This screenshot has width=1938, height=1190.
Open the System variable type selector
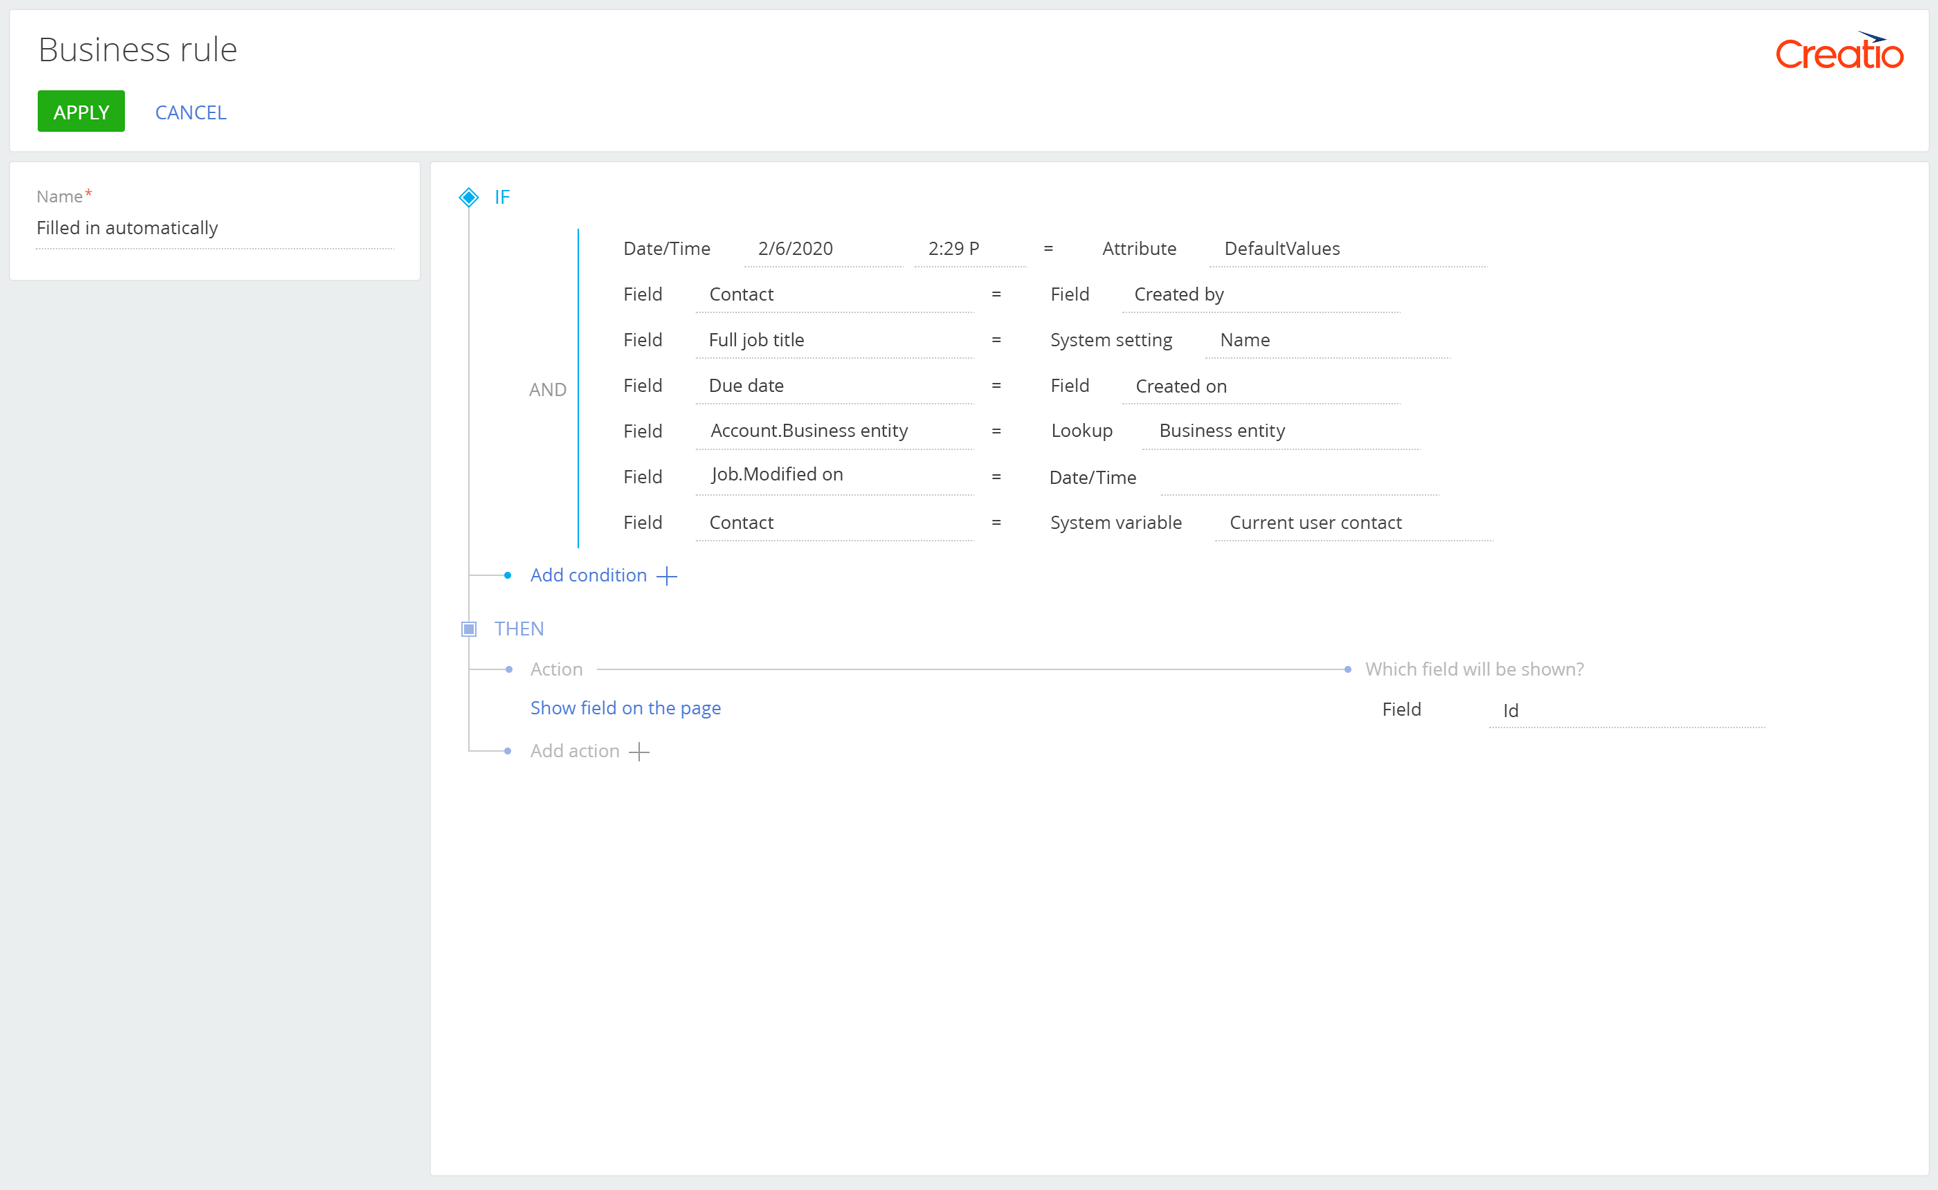(1115, 522)
